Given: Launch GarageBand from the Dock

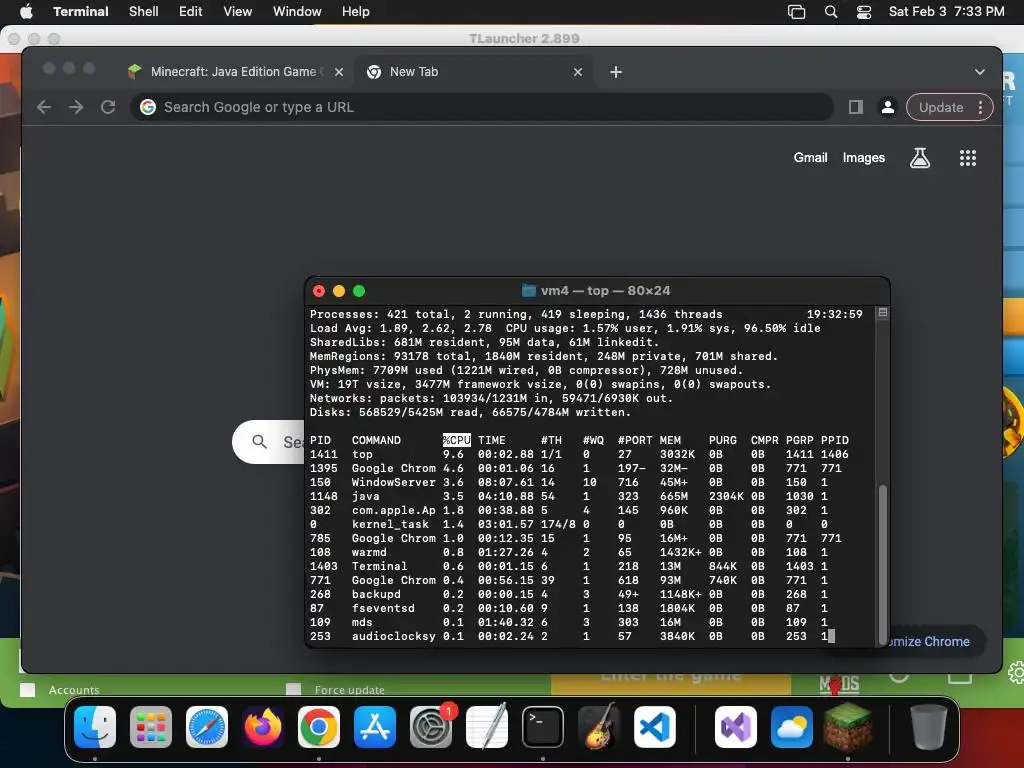Looking at the screenshot, I should [599, 727].
